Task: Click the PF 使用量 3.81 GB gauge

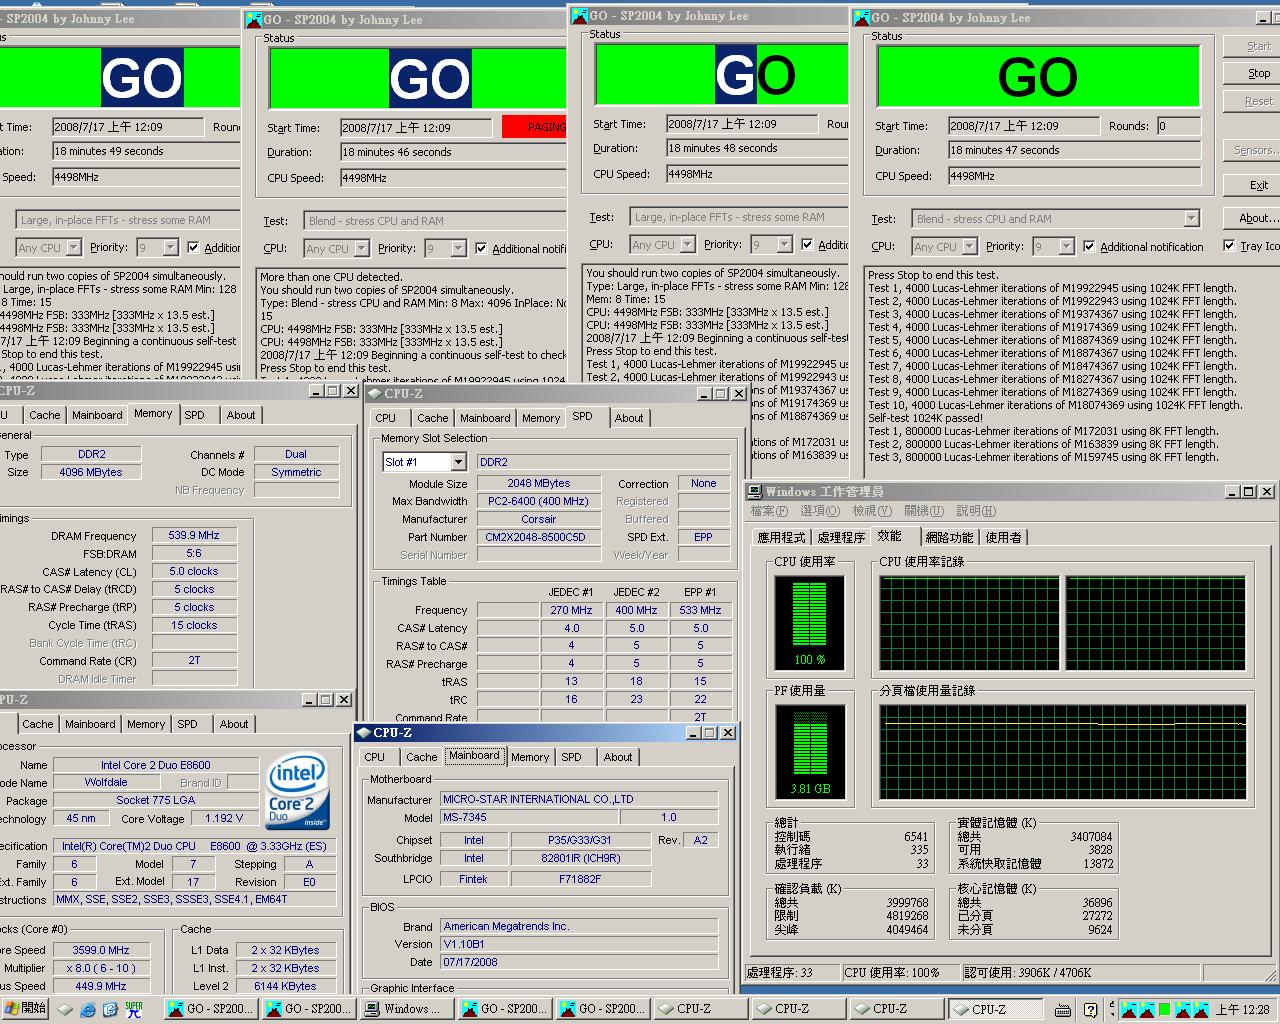Action: click(810, 751)
